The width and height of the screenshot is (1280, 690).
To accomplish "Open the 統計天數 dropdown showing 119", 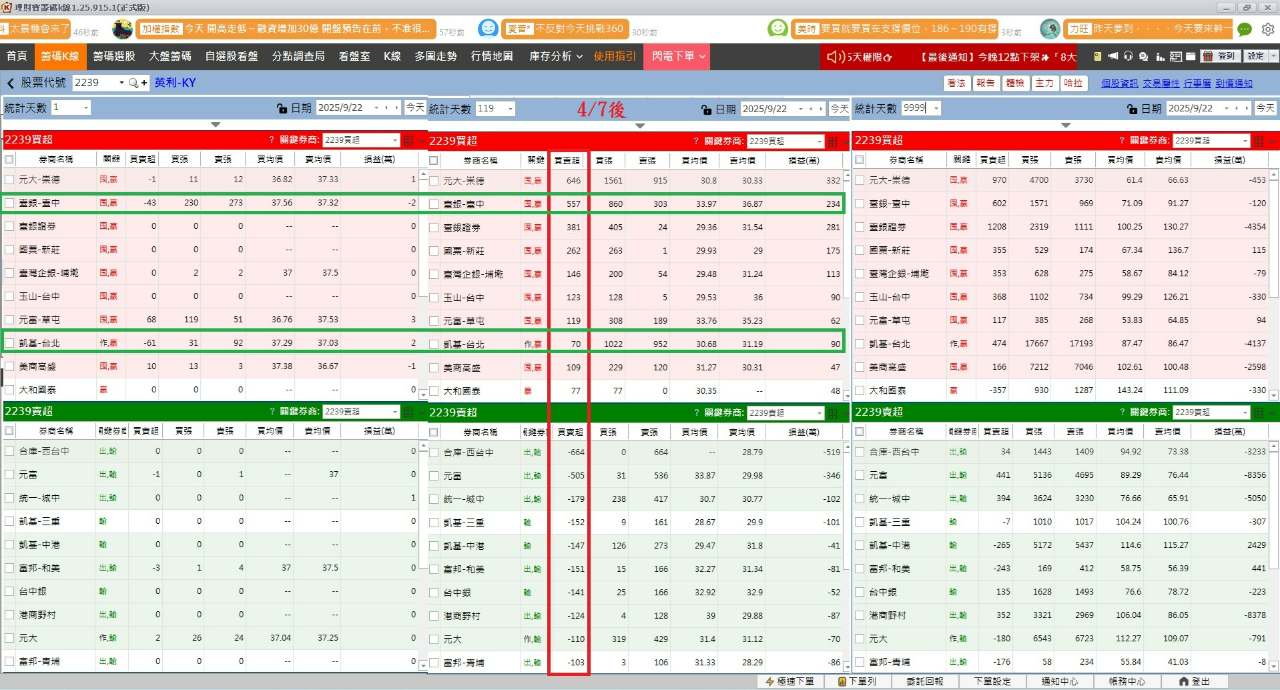I will pyautogui.click(x=510, y=108).
